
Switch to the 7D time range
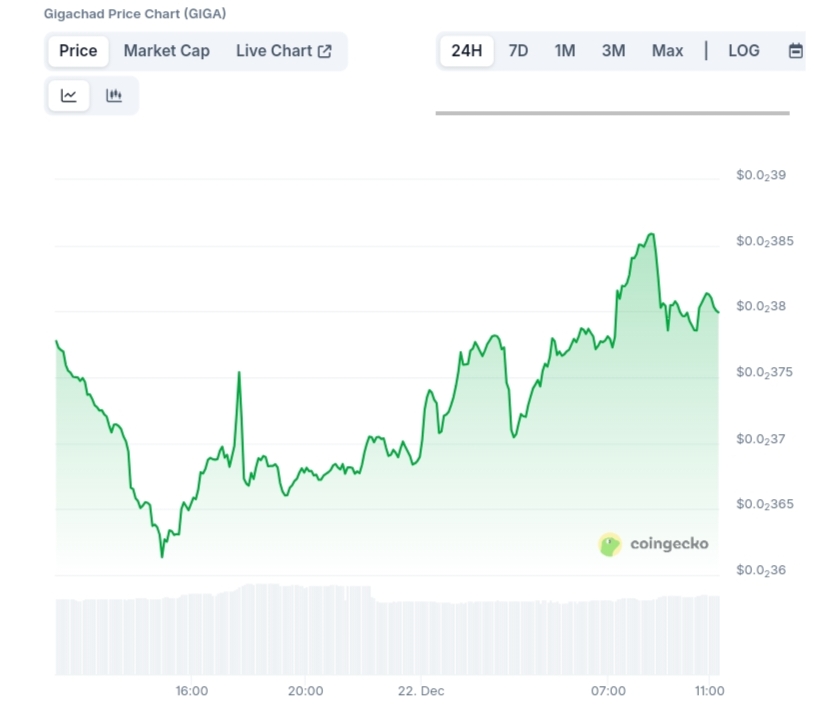pyautogui.click(x=518, y=51)
